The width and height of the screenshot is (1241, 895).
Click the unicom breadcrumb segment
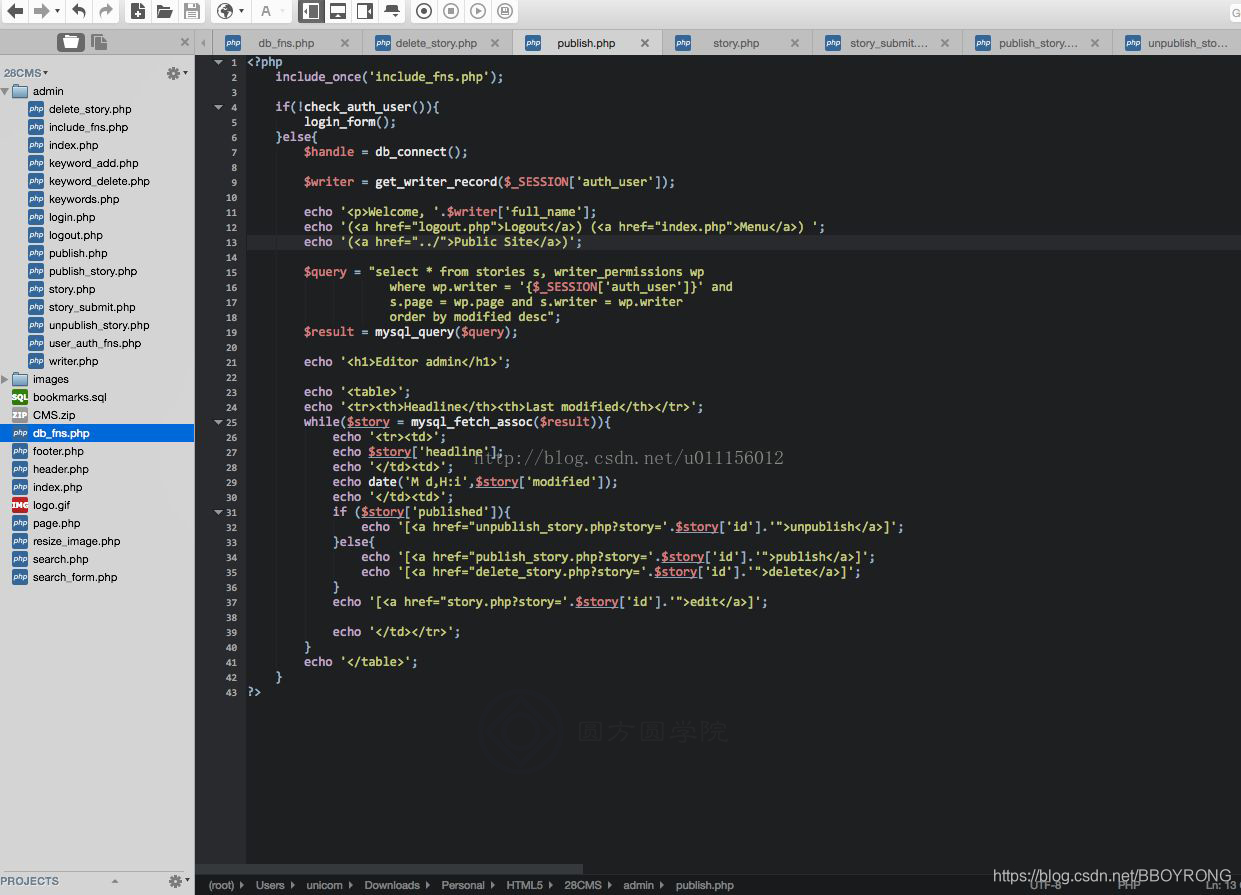tap(324, 885)
